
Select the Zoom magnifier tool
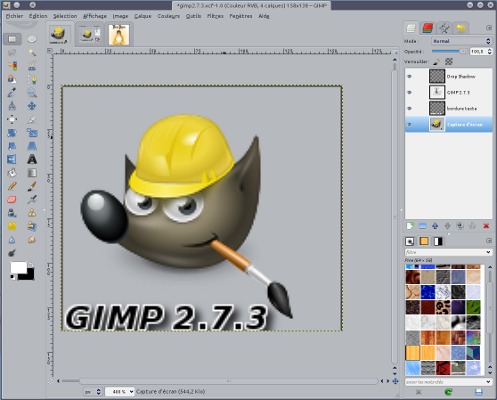point(32,93)
